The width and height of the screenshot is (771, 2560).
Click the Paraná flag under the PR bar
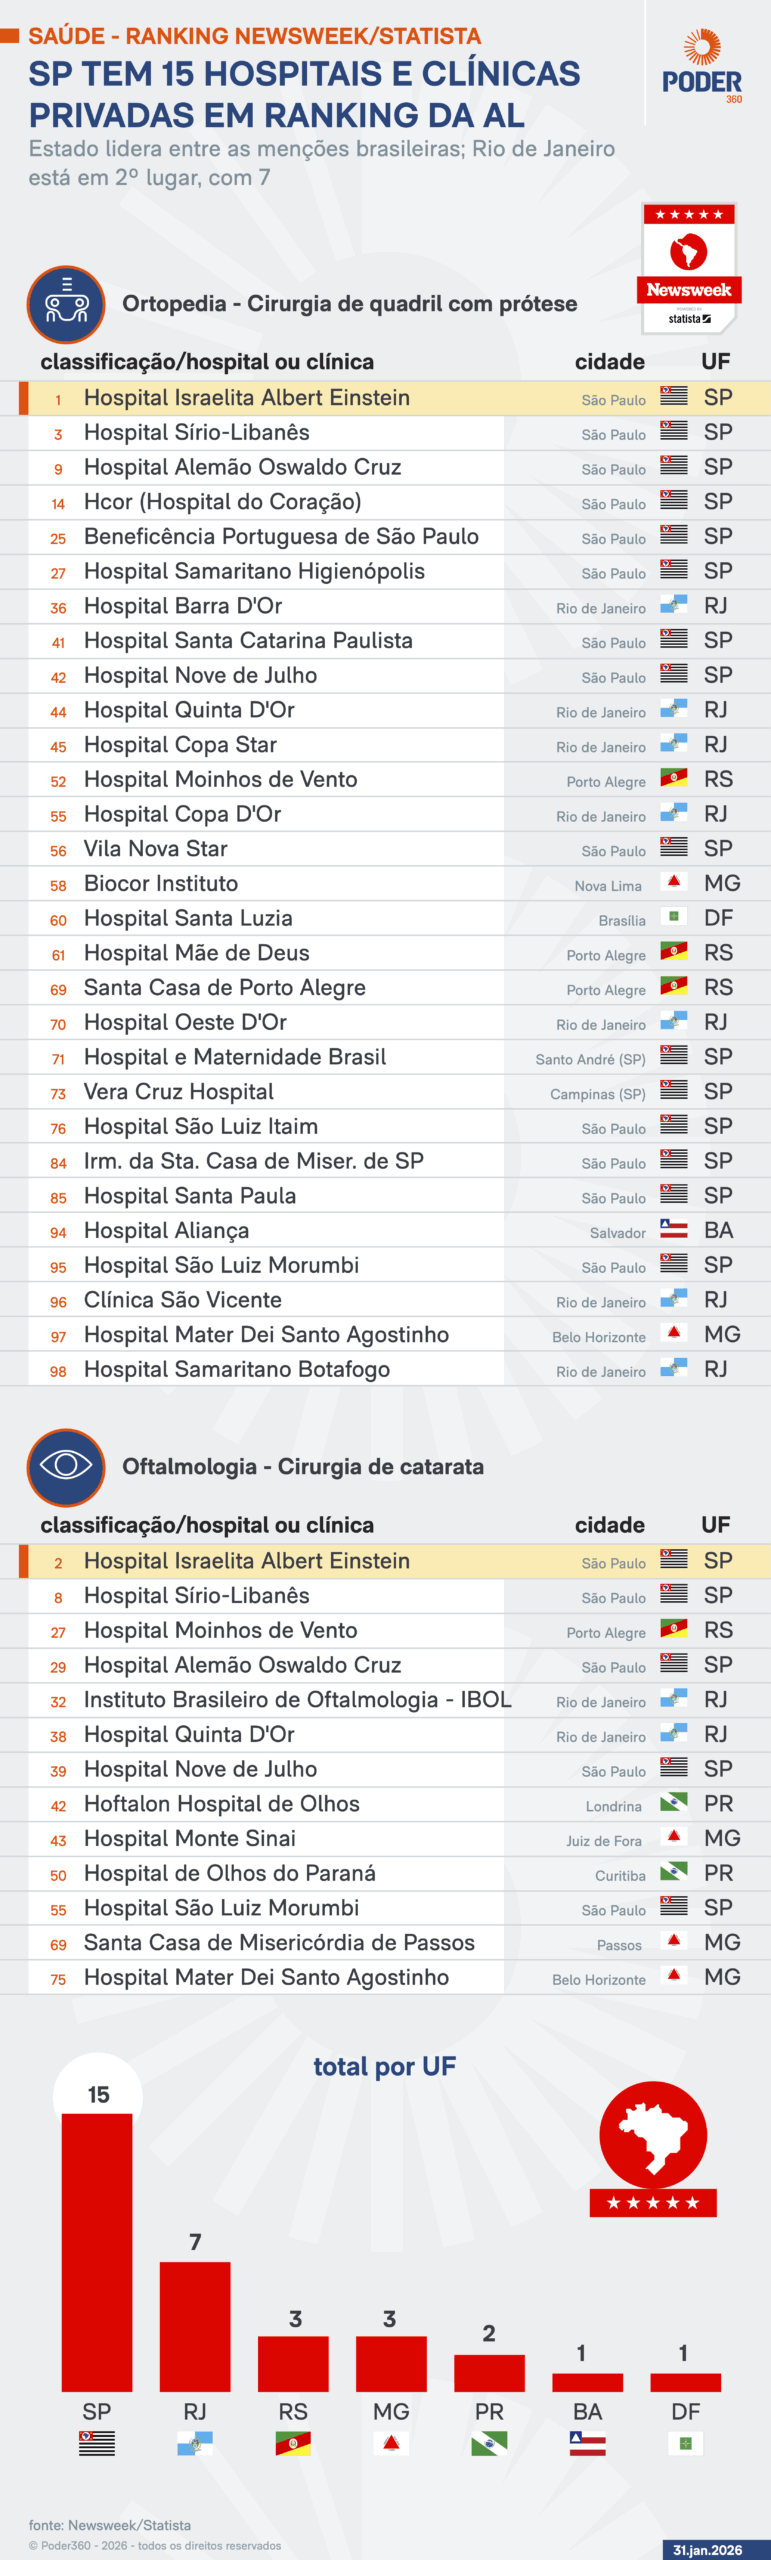[x=489, y=2444]
